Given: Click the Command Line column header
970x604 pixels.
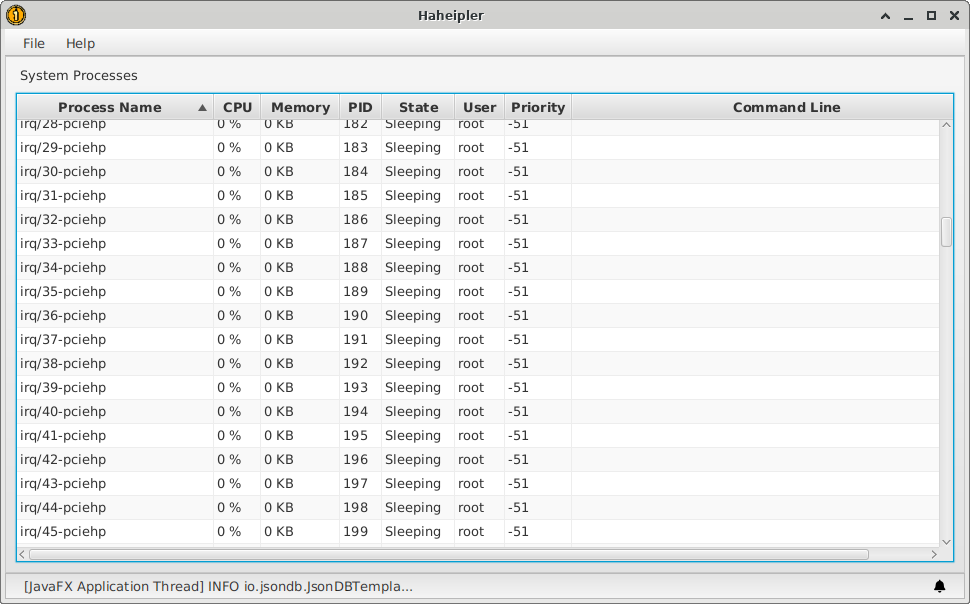Looking at the screenshot, I should pos(786,107).
